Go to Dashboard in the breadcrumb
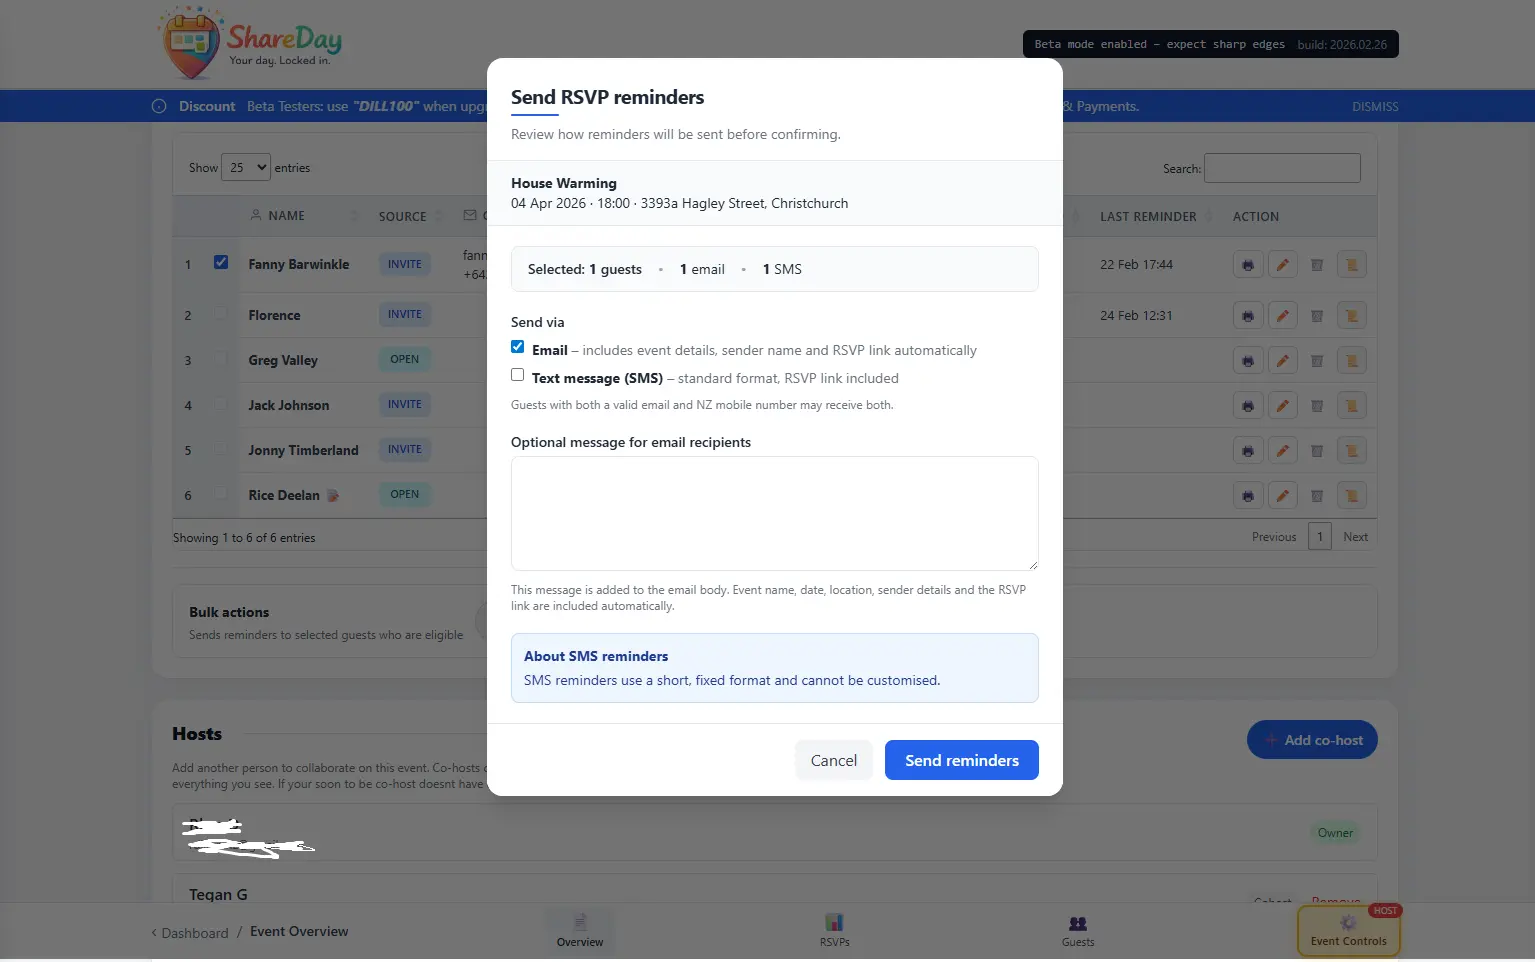Viewport: 1535px width, 962px height. (195, 933)
